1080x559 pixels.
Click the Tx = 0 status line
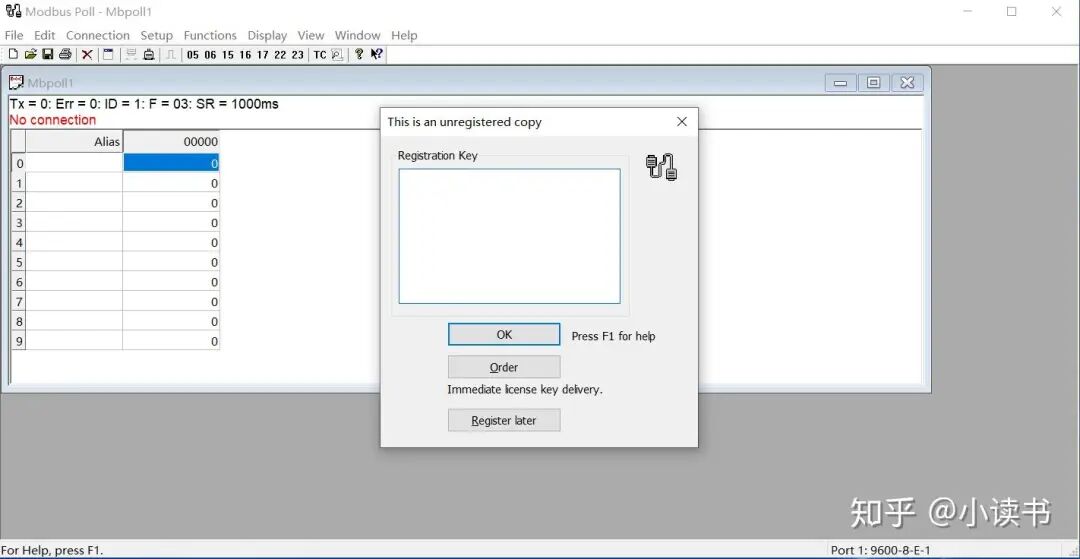coord(144,104)
